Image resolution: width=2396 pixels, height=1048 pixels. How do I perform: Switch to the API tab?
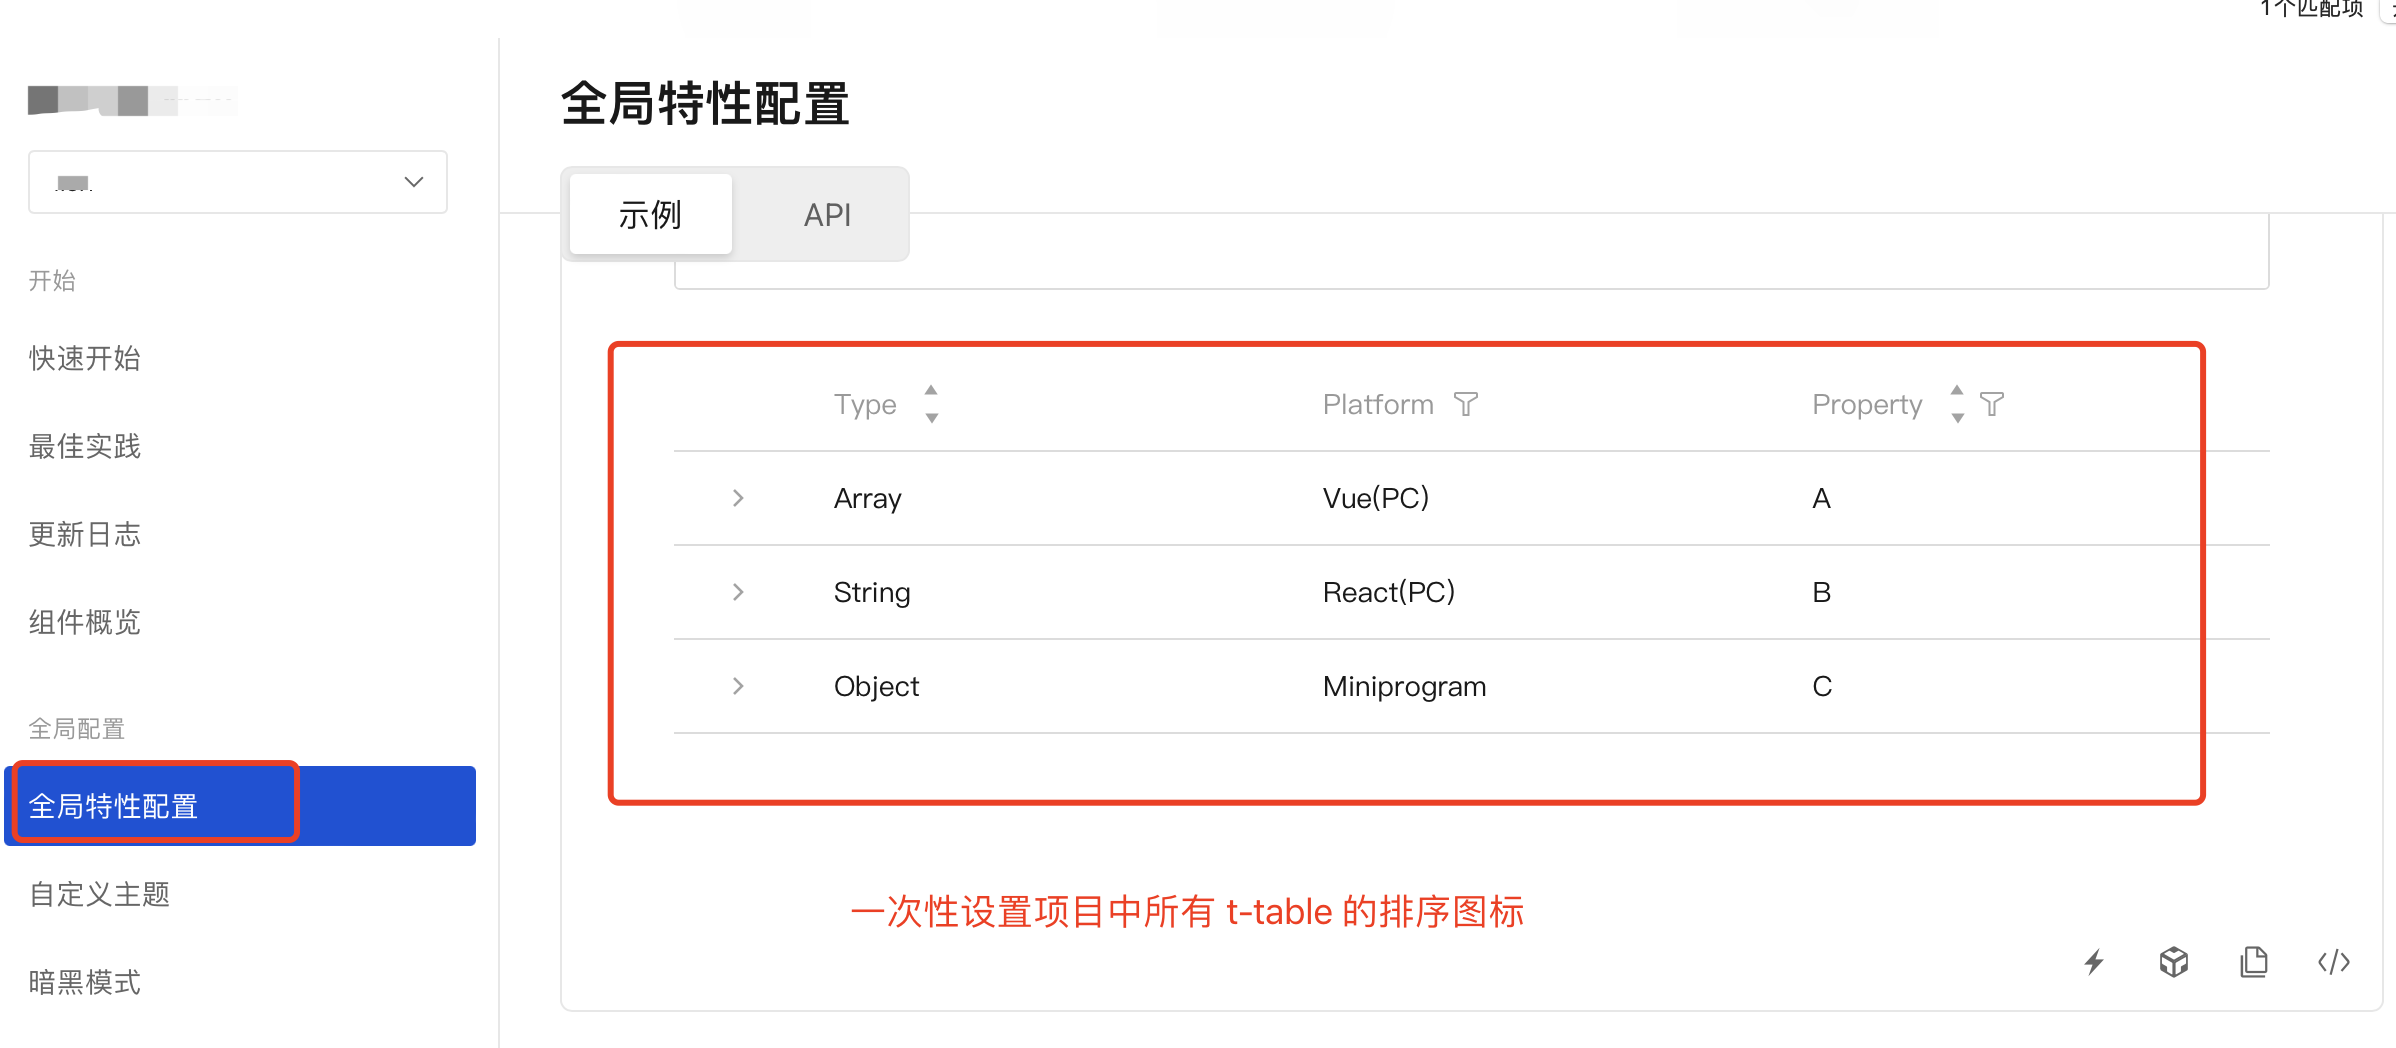point(827,214)
